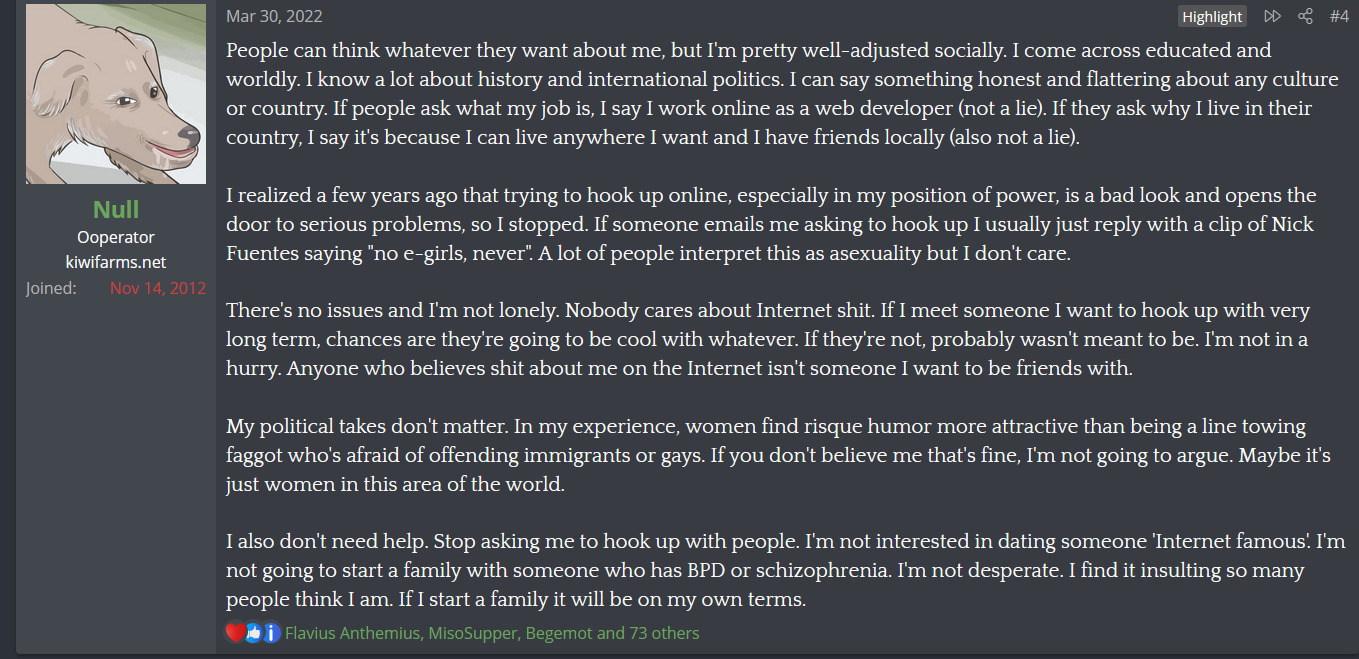This screenshot has width=1359, height=659.
Task: Click the blue informative reaction icon
Action: pos(271,633)
